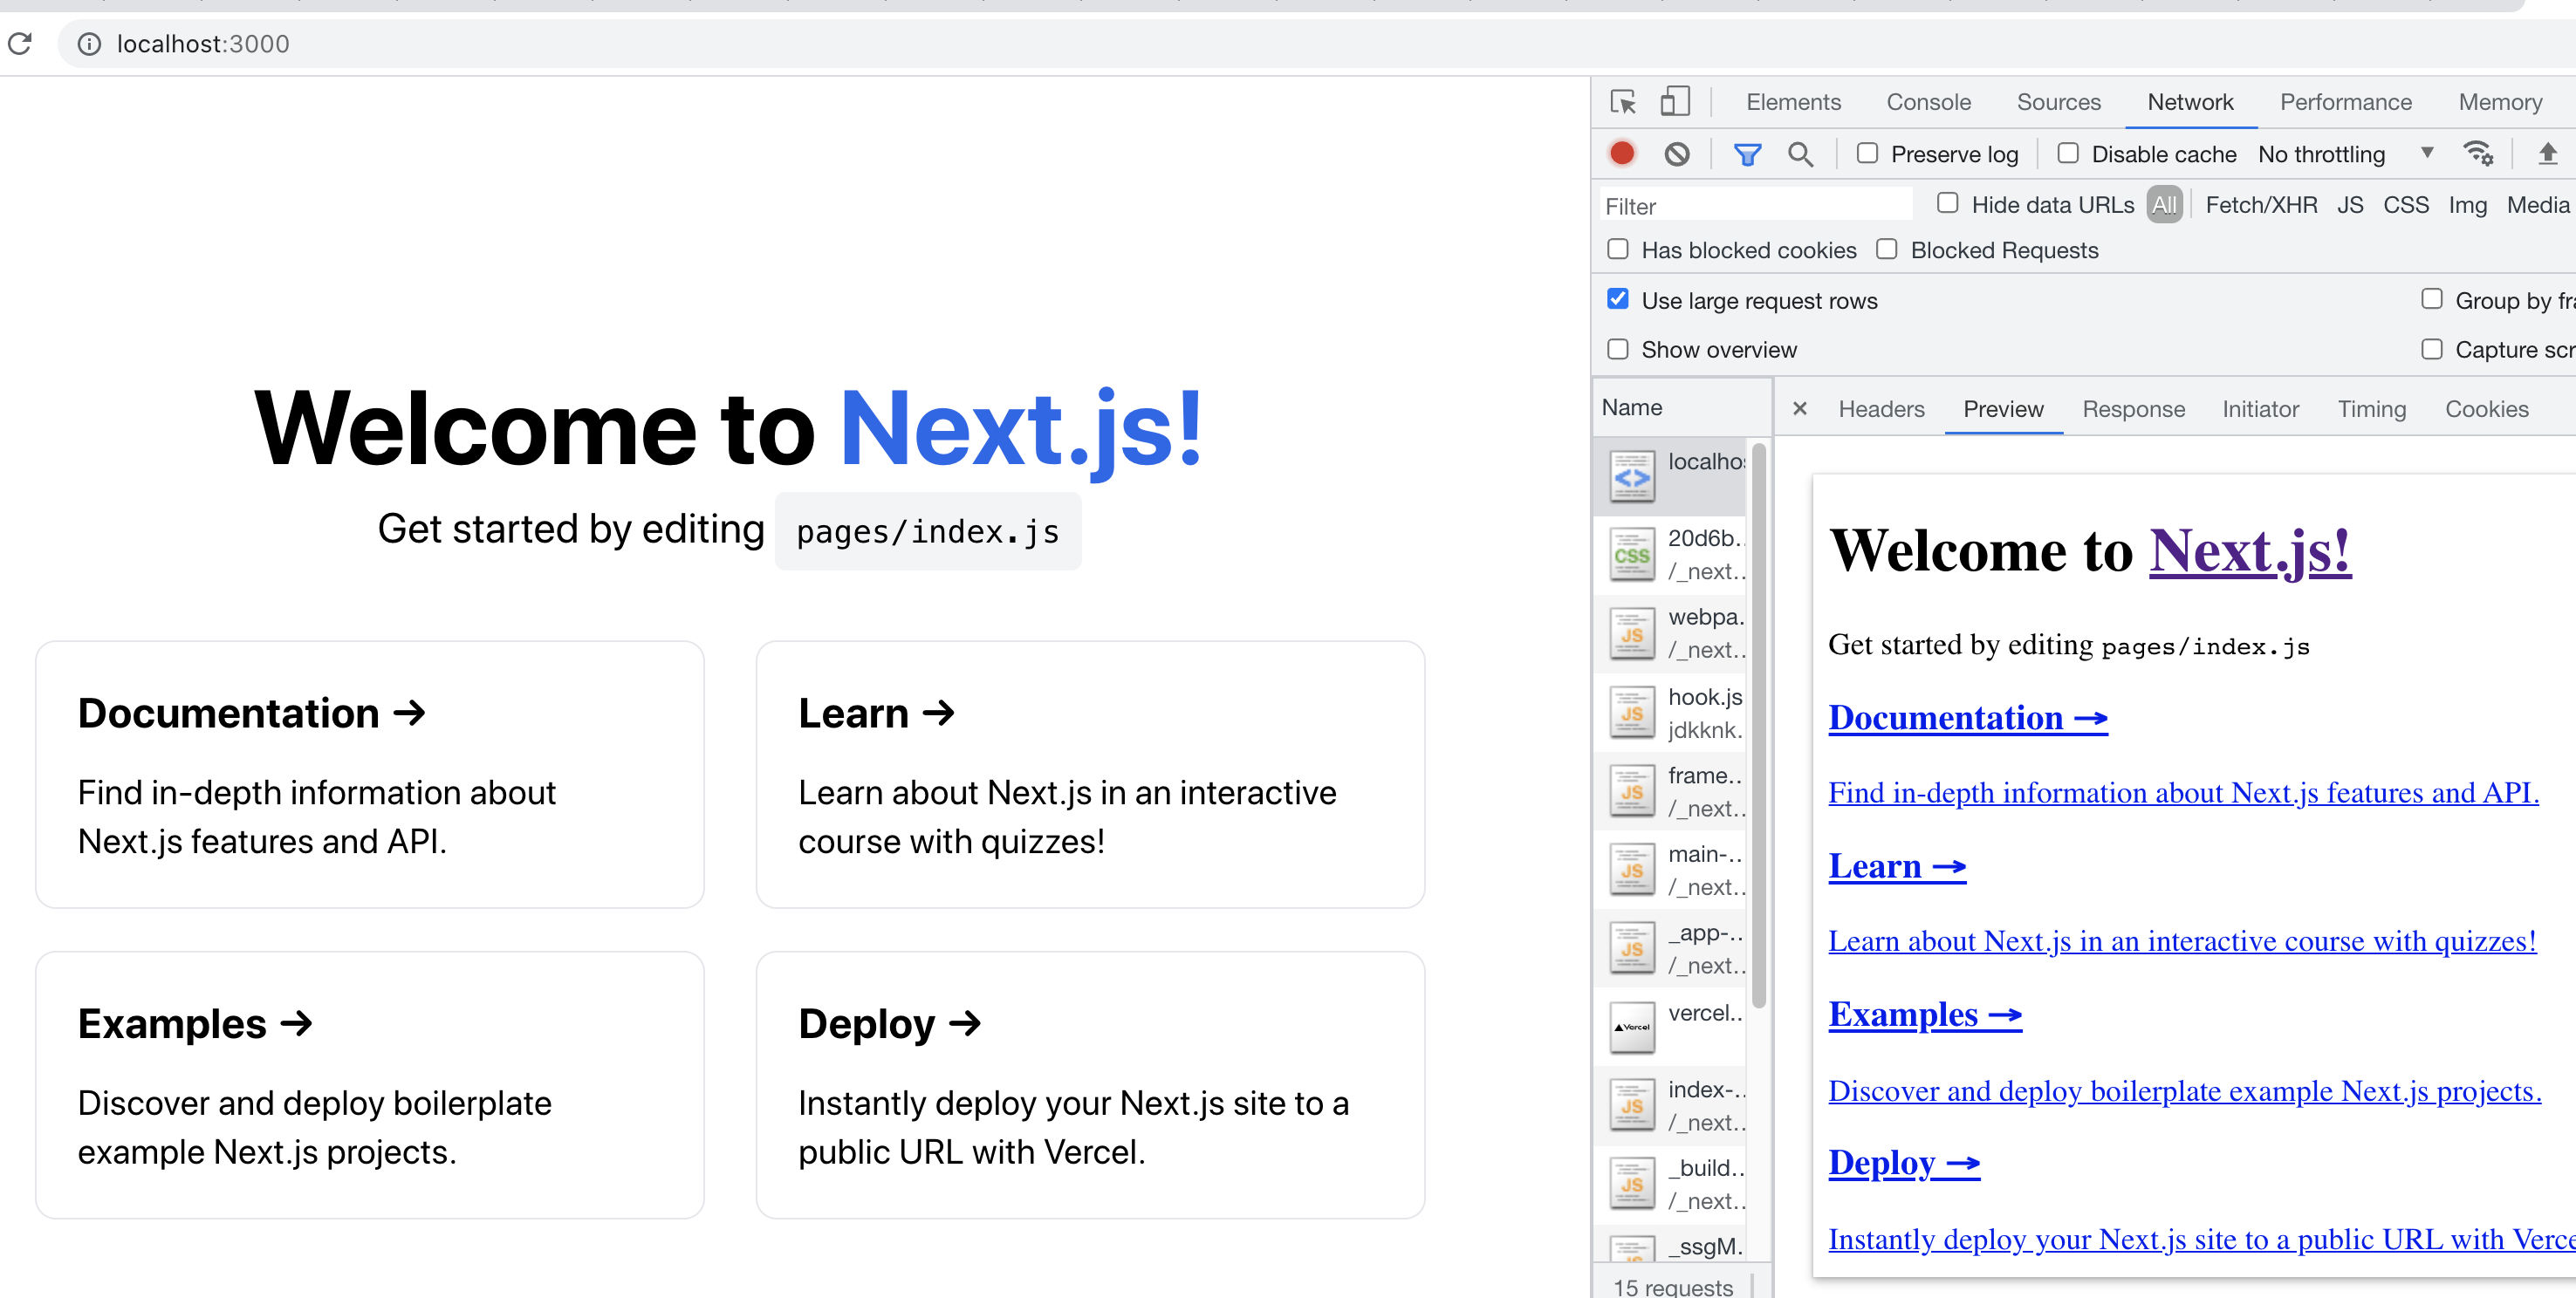The width and height of the screenshot is (2576, 1298).
Task: Reload the page with the refresh icon
Action: point(21,44)
